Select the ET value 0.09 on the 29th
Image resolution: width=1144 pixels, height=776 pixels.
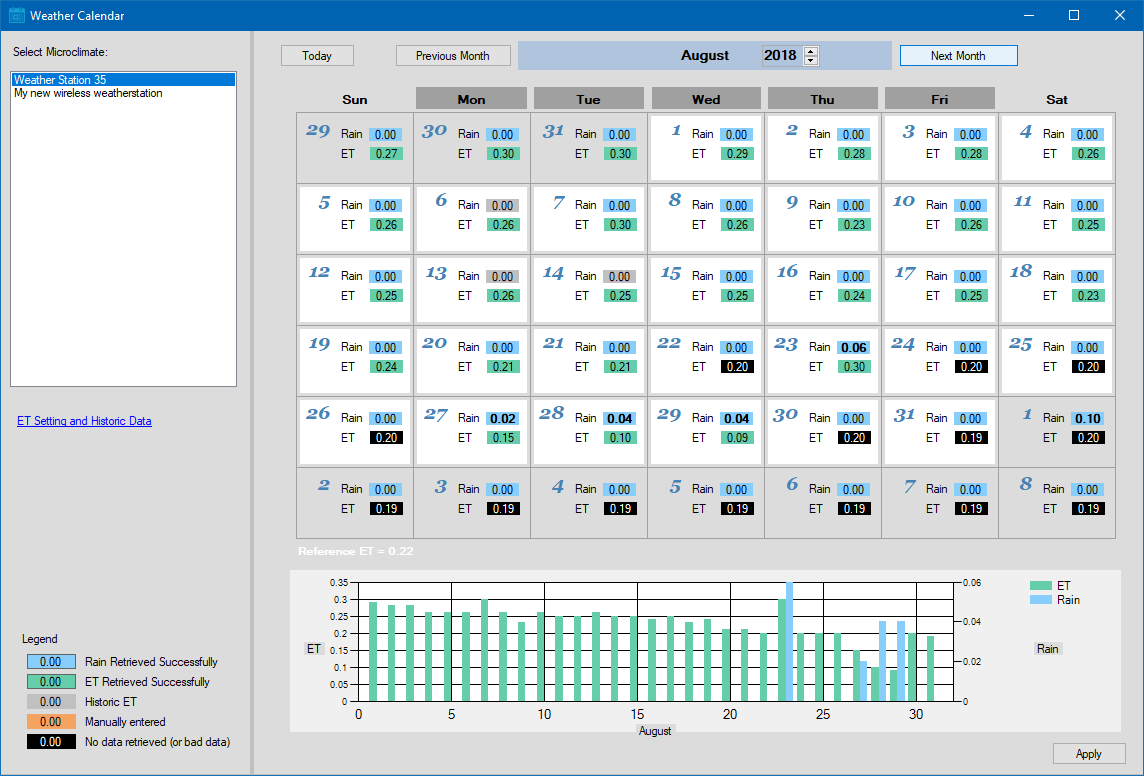[x=737, y=438]
